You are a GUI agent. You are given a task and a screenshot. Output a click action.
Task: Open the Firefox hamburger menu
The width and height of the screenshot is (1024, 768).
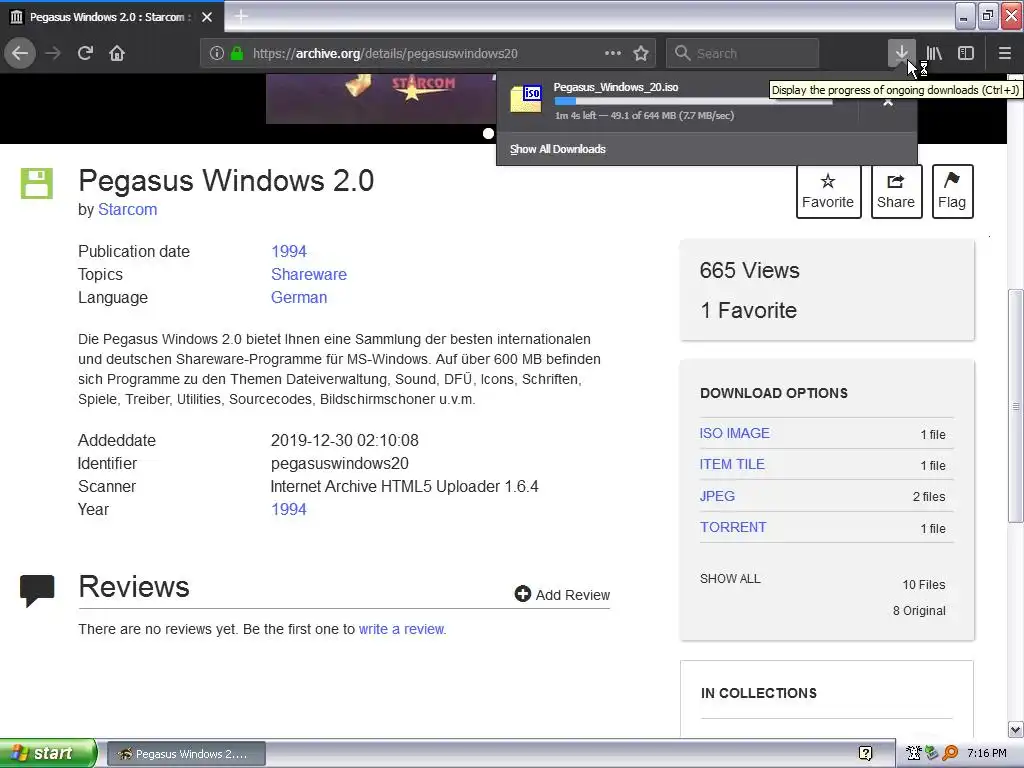(1004, 53)
